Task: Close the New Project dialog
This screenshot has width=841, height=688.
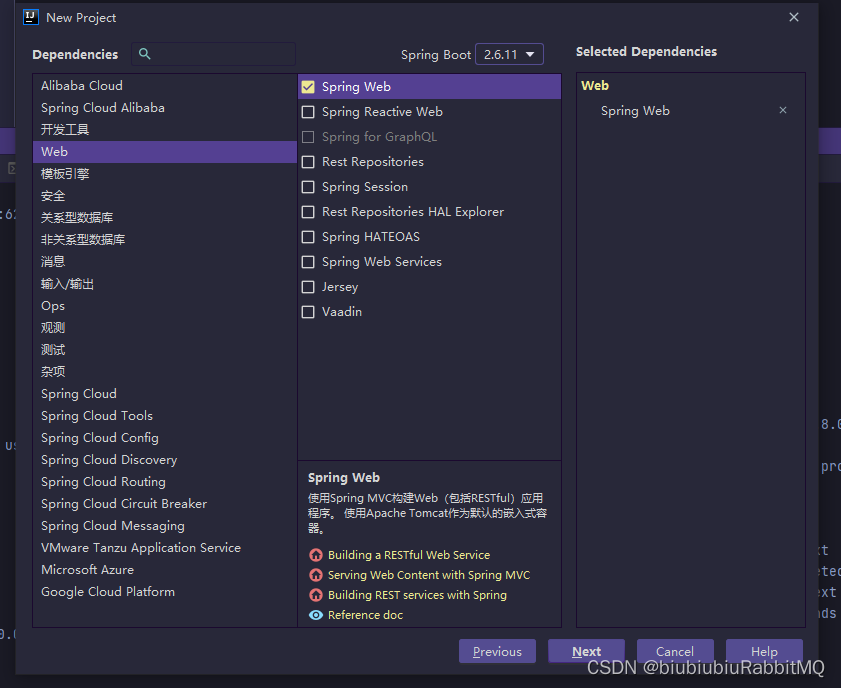Action: tap(794, 17)
